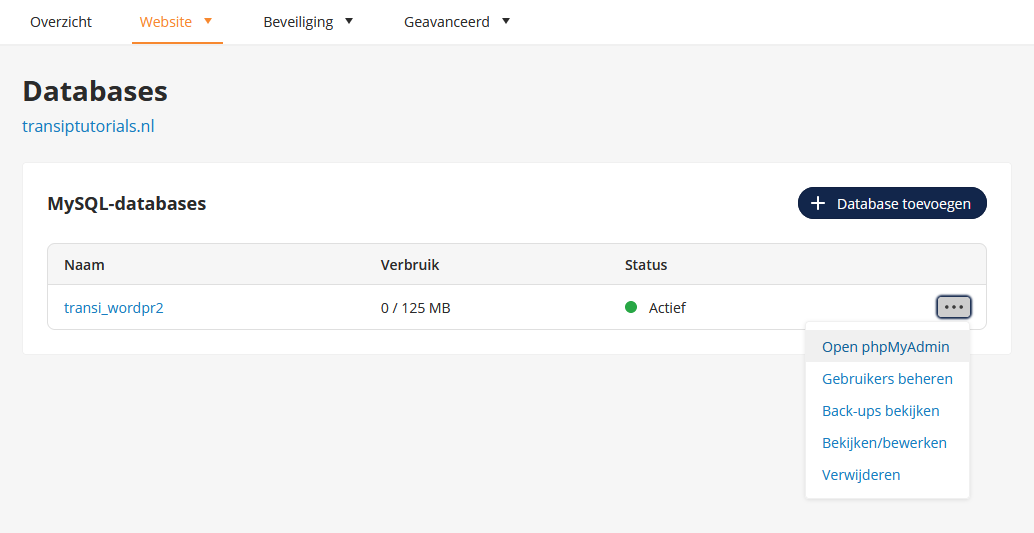Open the transi_wordpr2 database link

(x=113, y=307)
